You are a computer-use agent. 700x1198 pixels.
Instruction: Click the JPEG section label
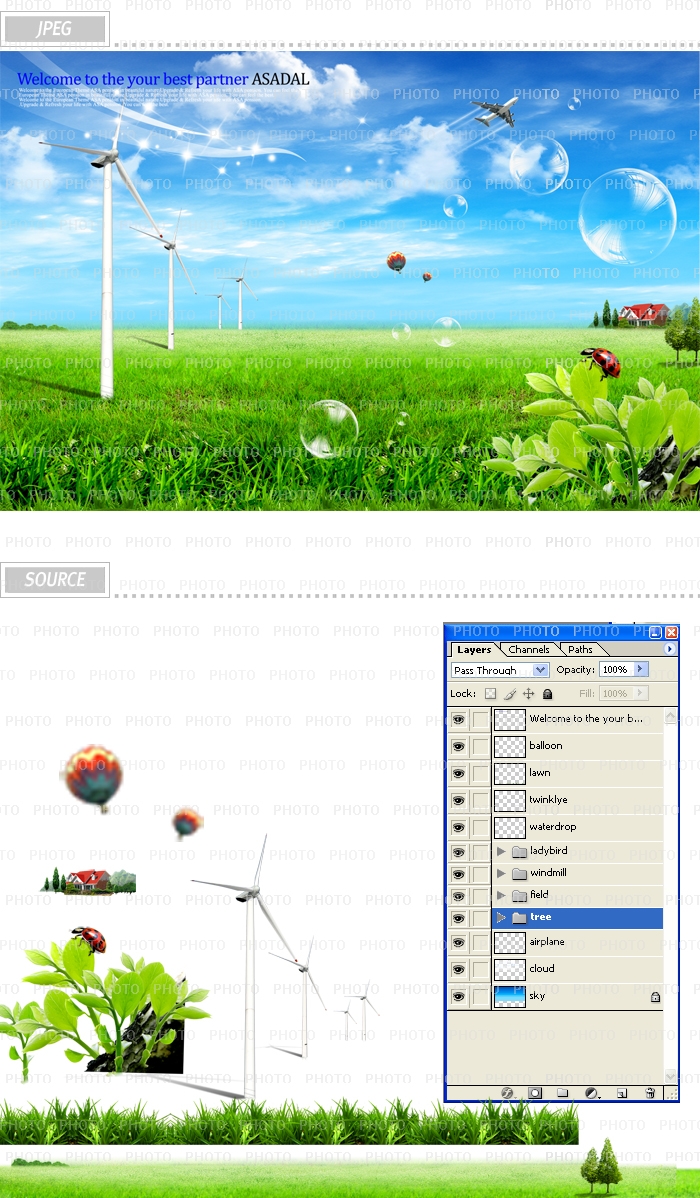coord(54,29)
